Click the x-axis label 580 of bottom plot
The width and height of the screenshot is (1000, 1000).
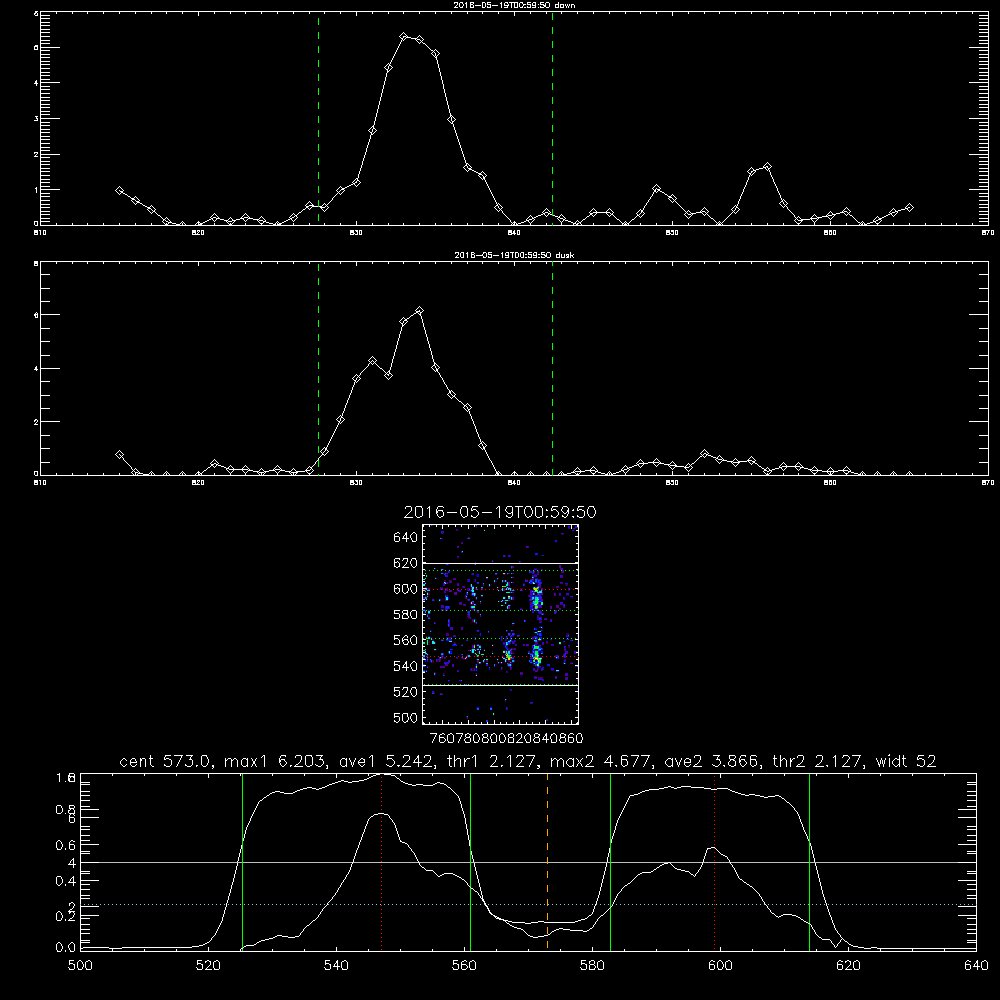(592, 966)
